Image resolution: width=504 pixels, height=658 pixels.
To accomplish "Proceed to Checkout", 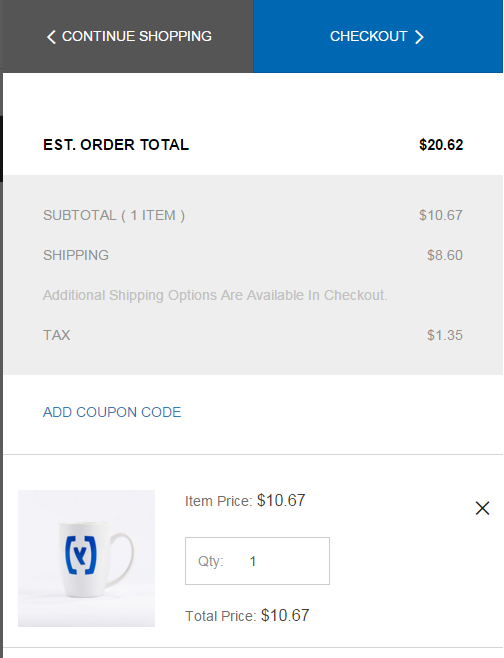I will tap(378, 37).
